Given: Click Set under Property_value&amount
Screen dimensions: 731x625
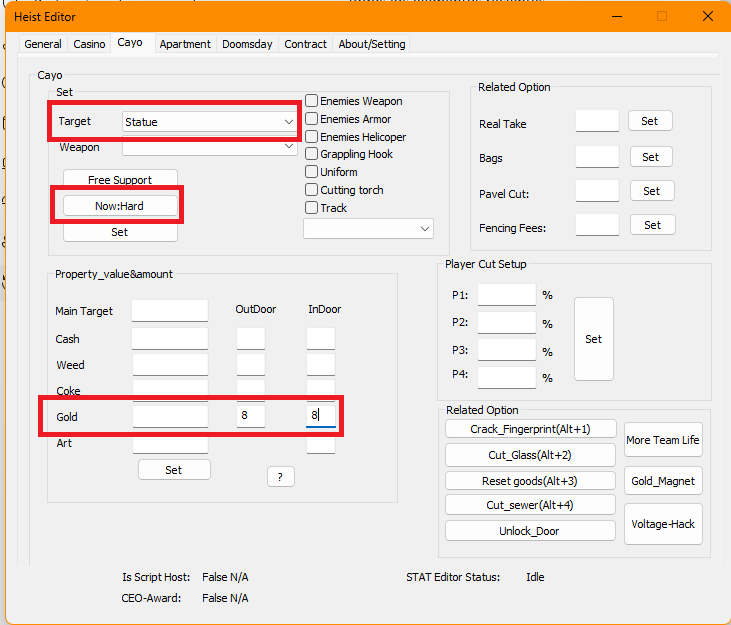Looking at the screenshot, I should (x=174, y=470).
